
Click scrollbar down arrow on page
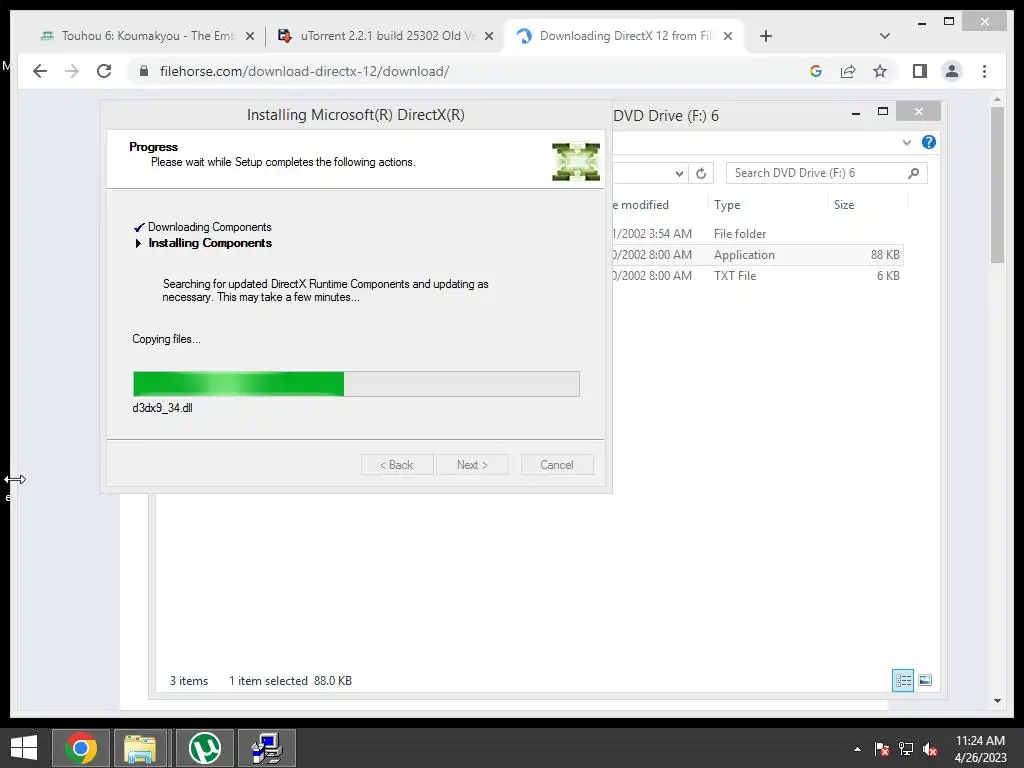997,701
